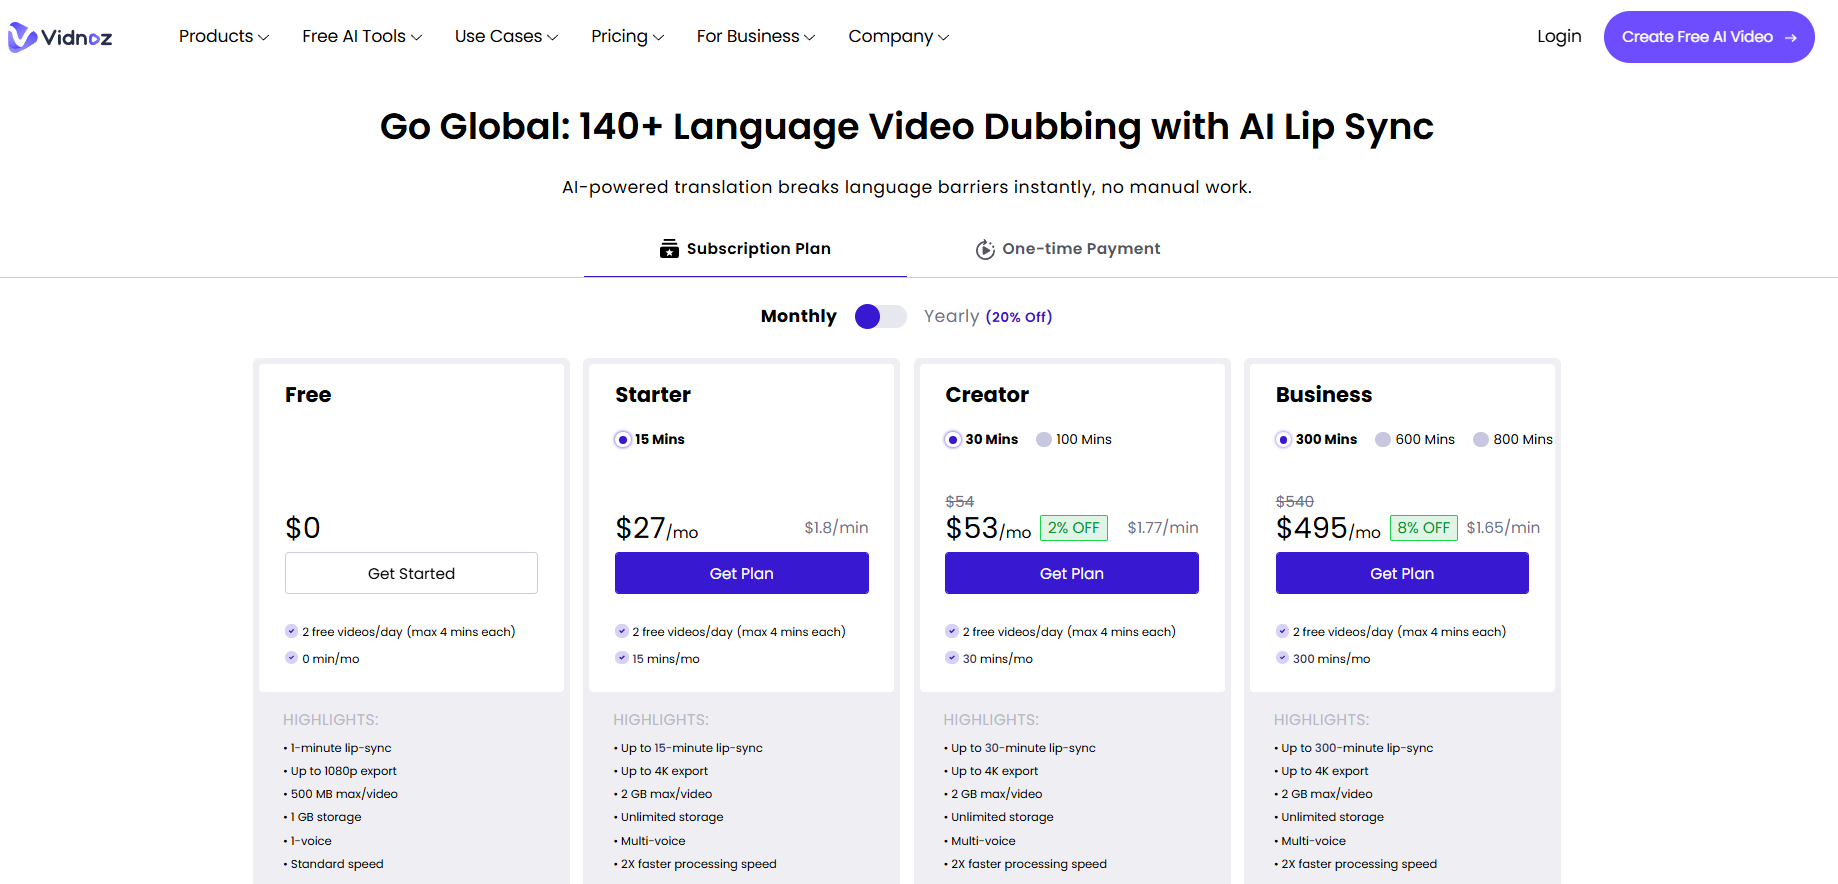Expand the Products menu
The height and width of the screenshot is (884, 1838).
click(x=224, y=37)
